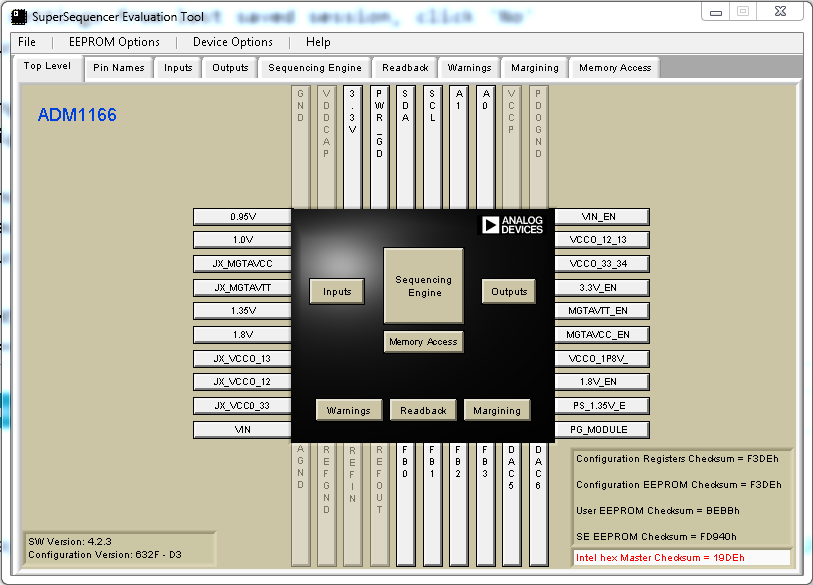Click the FB1 bottom pin
The height and width of the screenshot is (585, 813).
(432, 504)
